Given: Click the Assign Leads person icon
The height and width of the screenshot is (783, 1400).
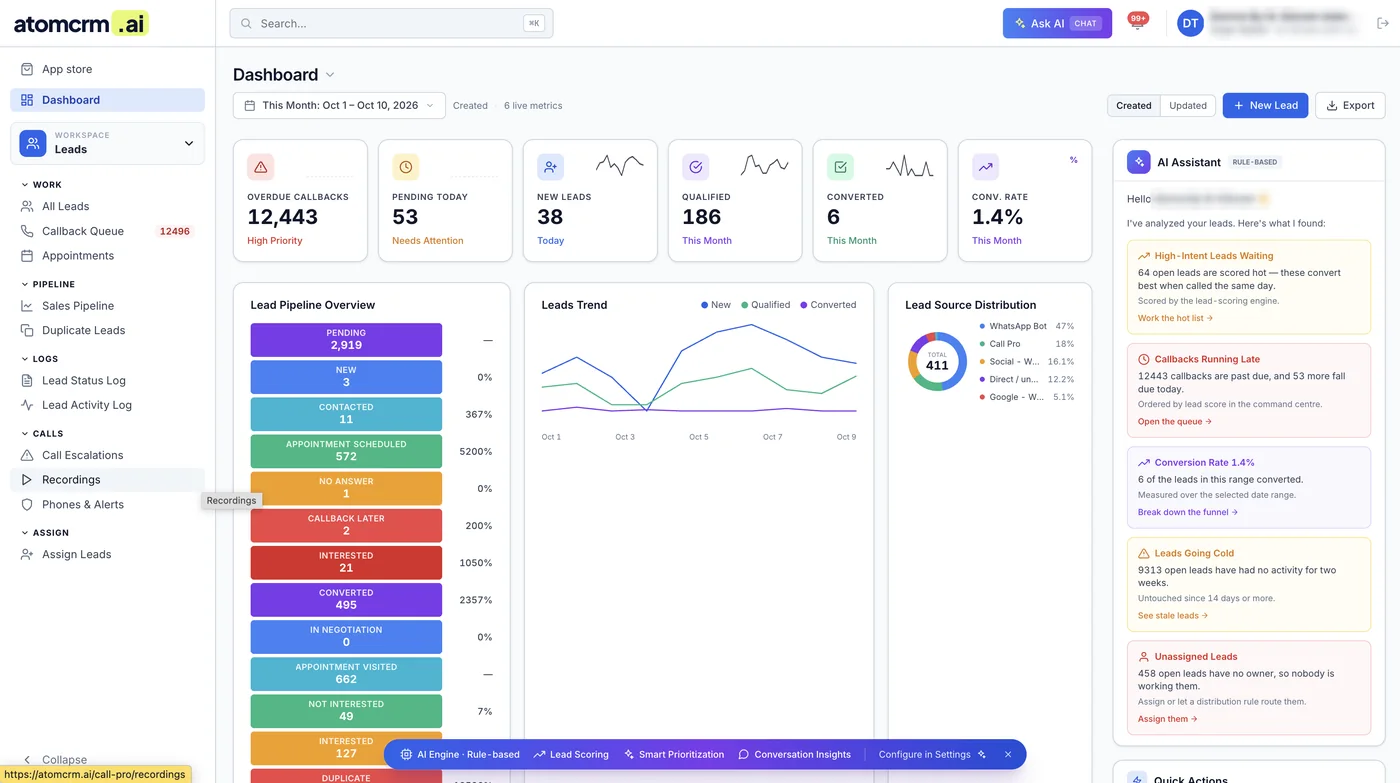Looking at the screenshot, I should pos(27,554).
